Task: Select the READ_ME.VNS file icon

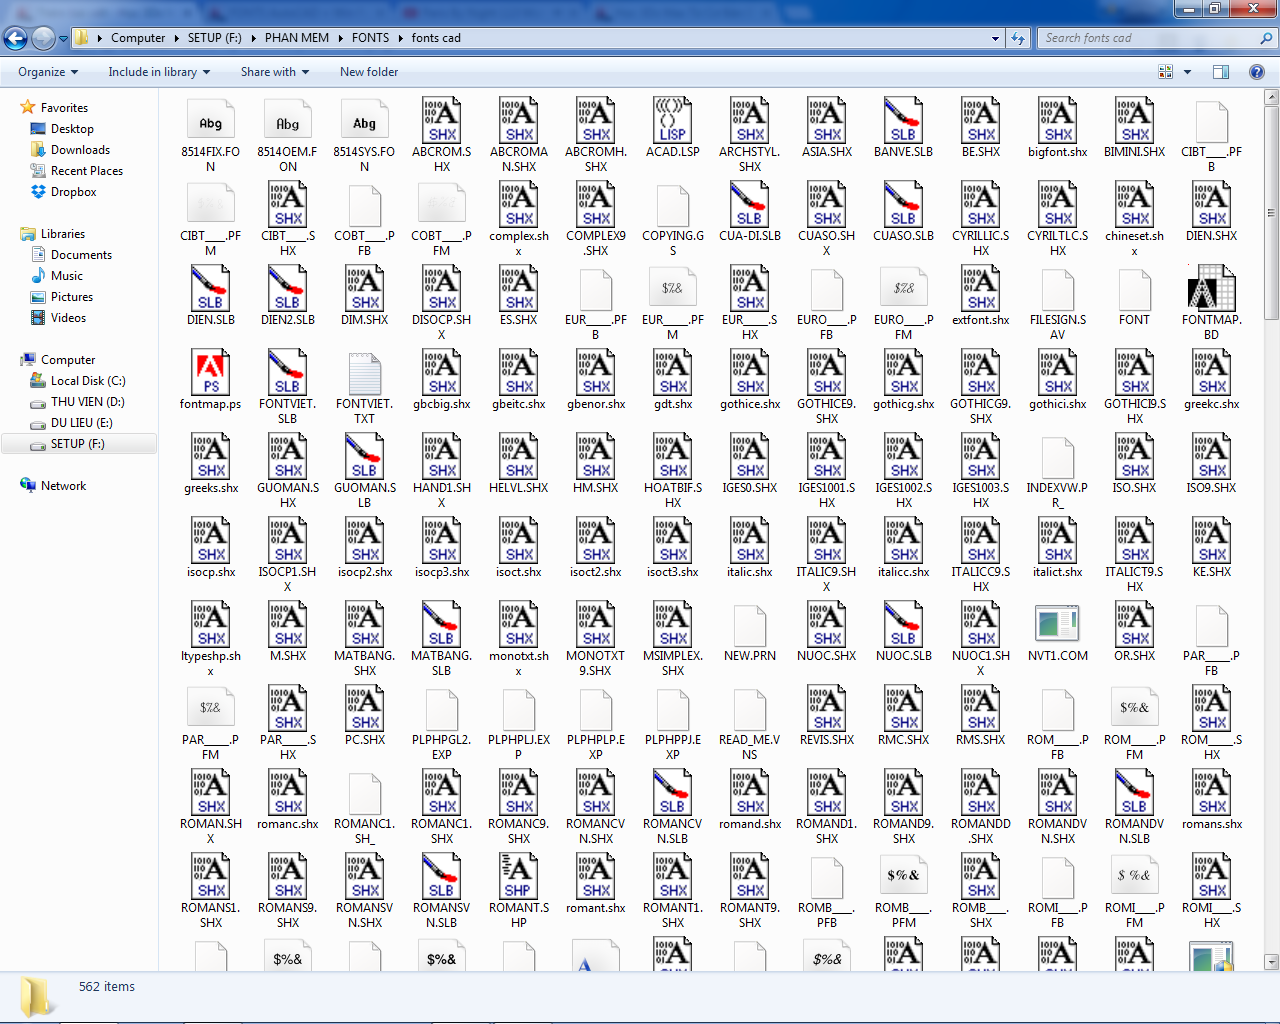Action: coord(749,709)
